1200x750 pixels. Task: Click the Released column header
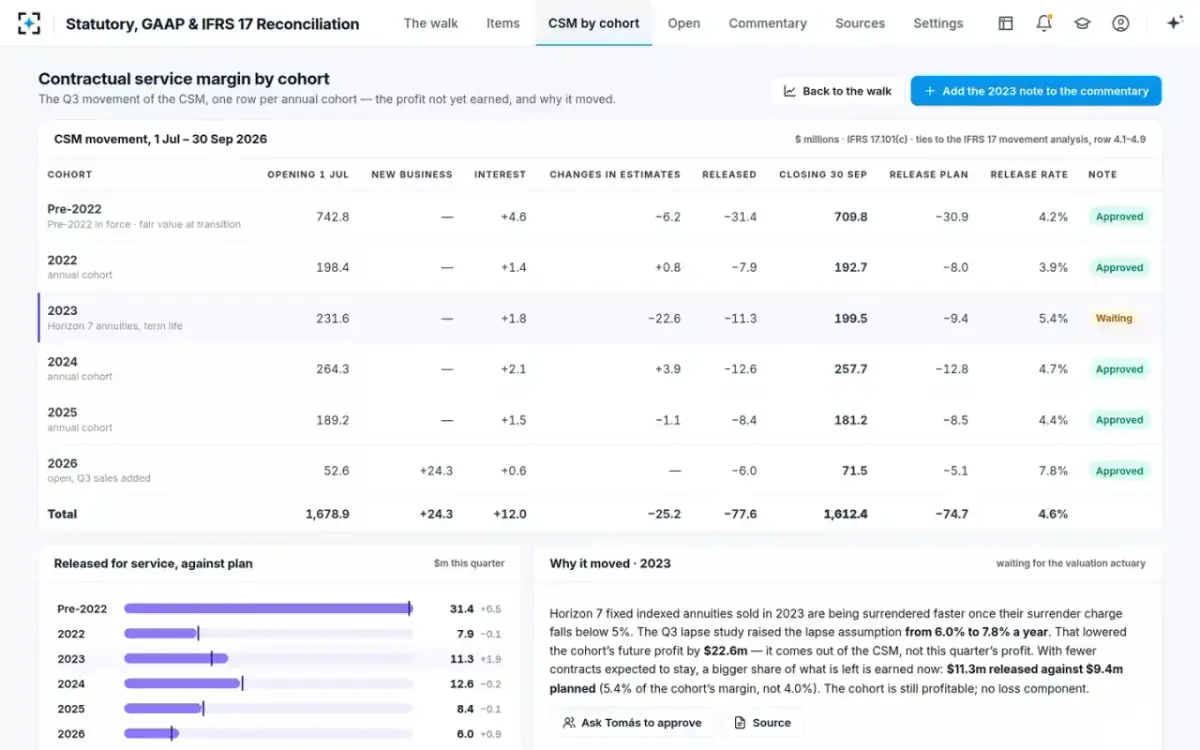click(x=729, y=174)
